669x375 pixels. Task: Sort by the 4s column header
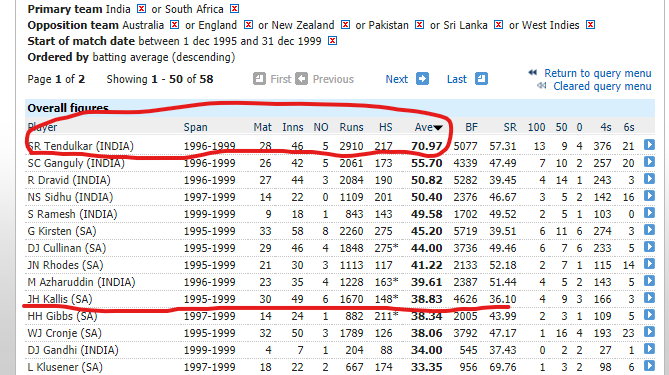605,127
